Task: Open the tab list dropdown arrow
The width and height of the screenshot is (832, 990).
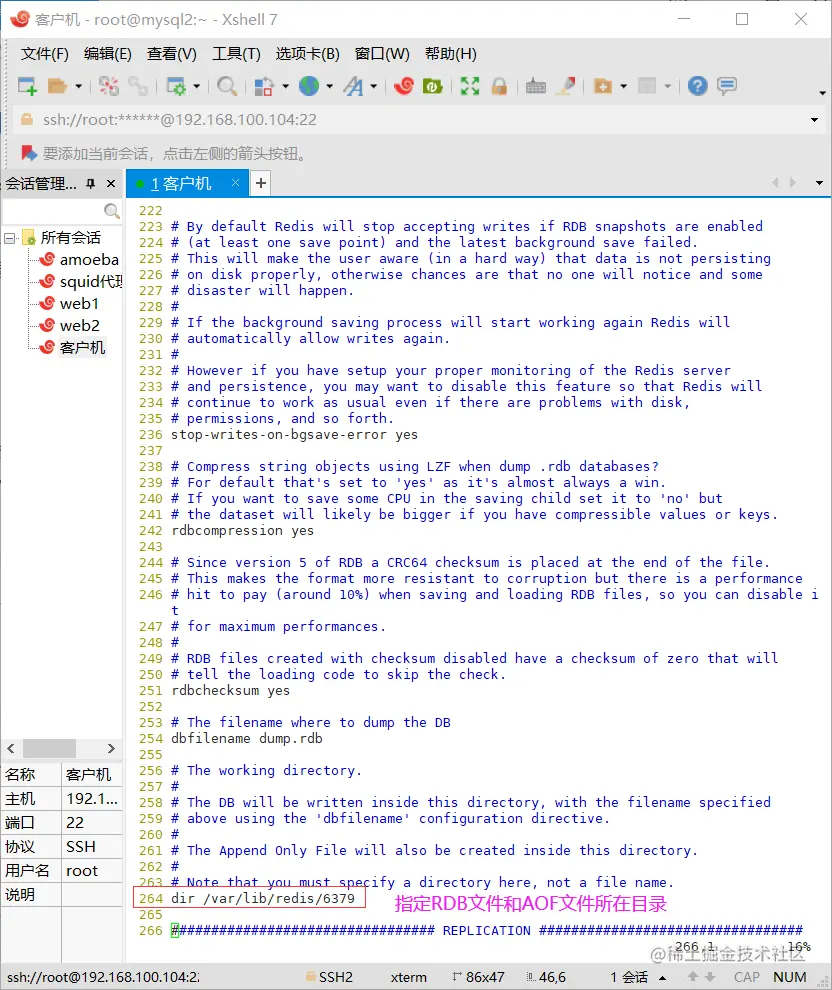Action: pos(819,183)
